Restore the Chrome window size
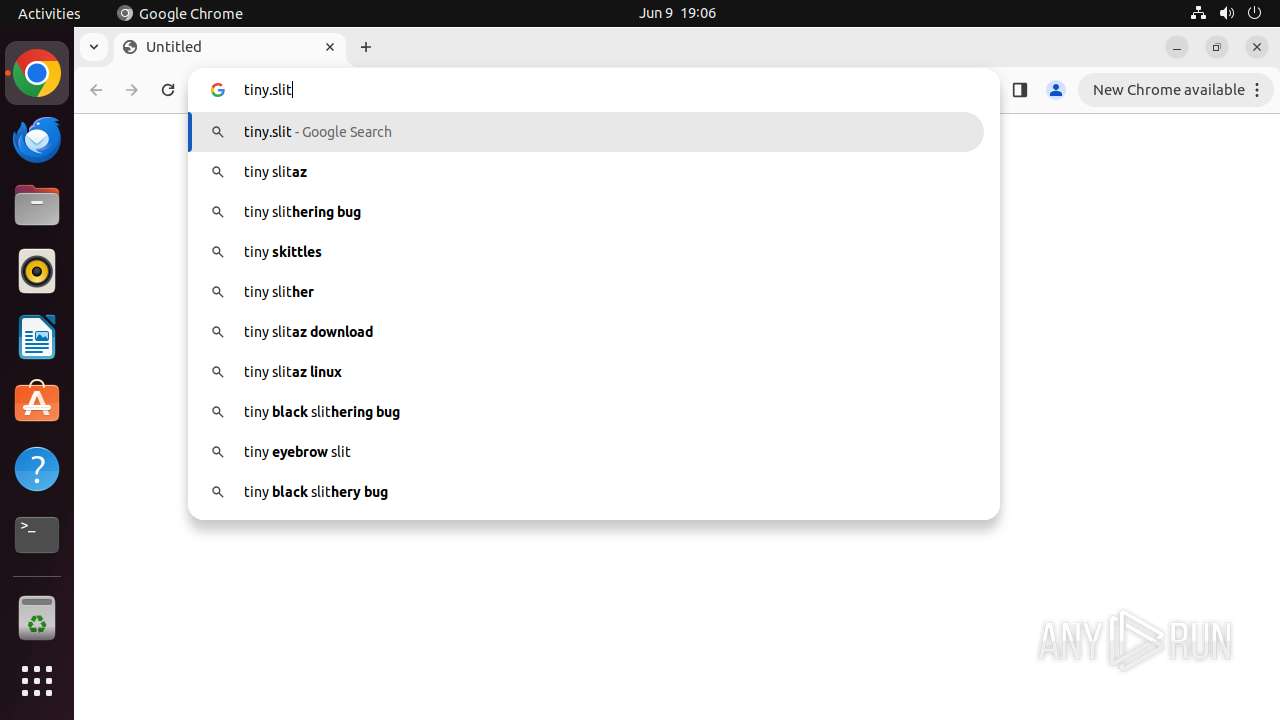The image size is (1280, 720). [x=1217, y=47]
